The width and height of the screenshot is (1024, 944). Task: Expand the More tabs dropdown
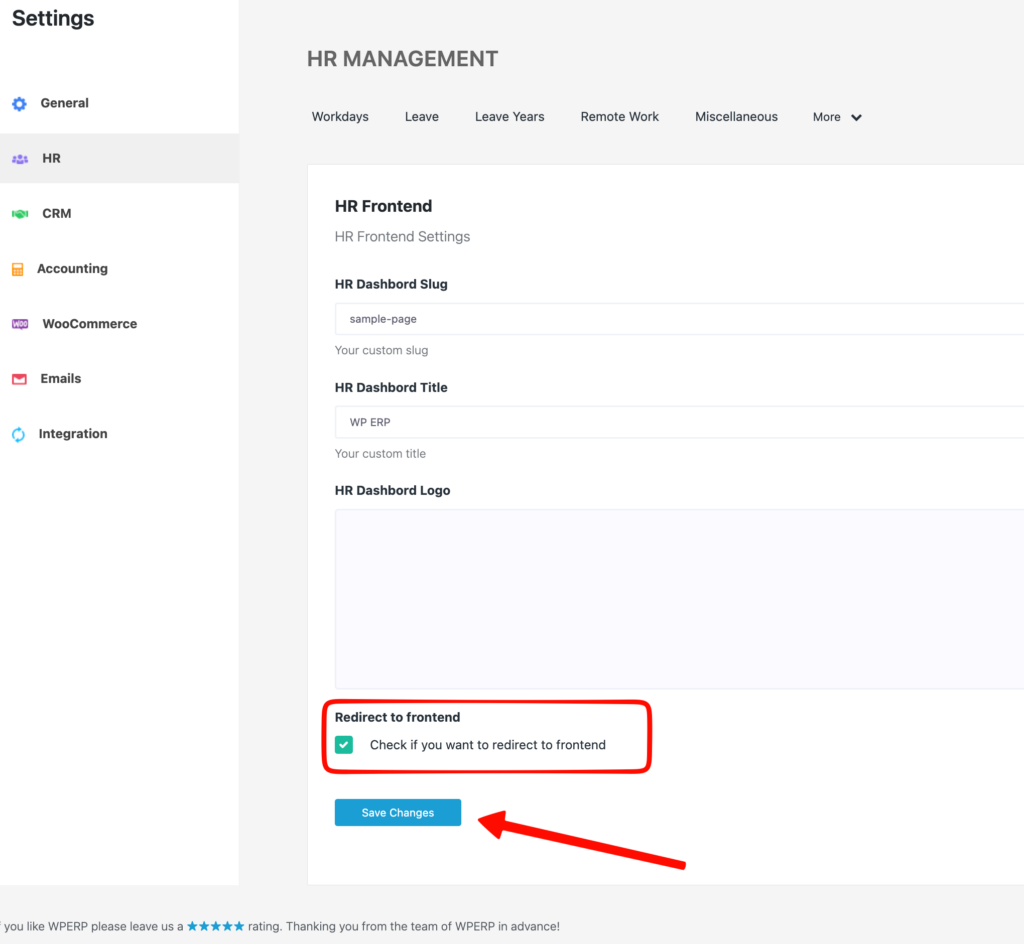tap(837, 117)
